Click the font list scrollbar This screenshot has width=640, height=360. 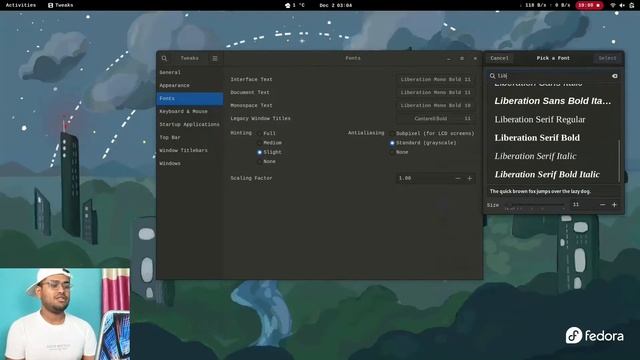(x=619, y=161)
